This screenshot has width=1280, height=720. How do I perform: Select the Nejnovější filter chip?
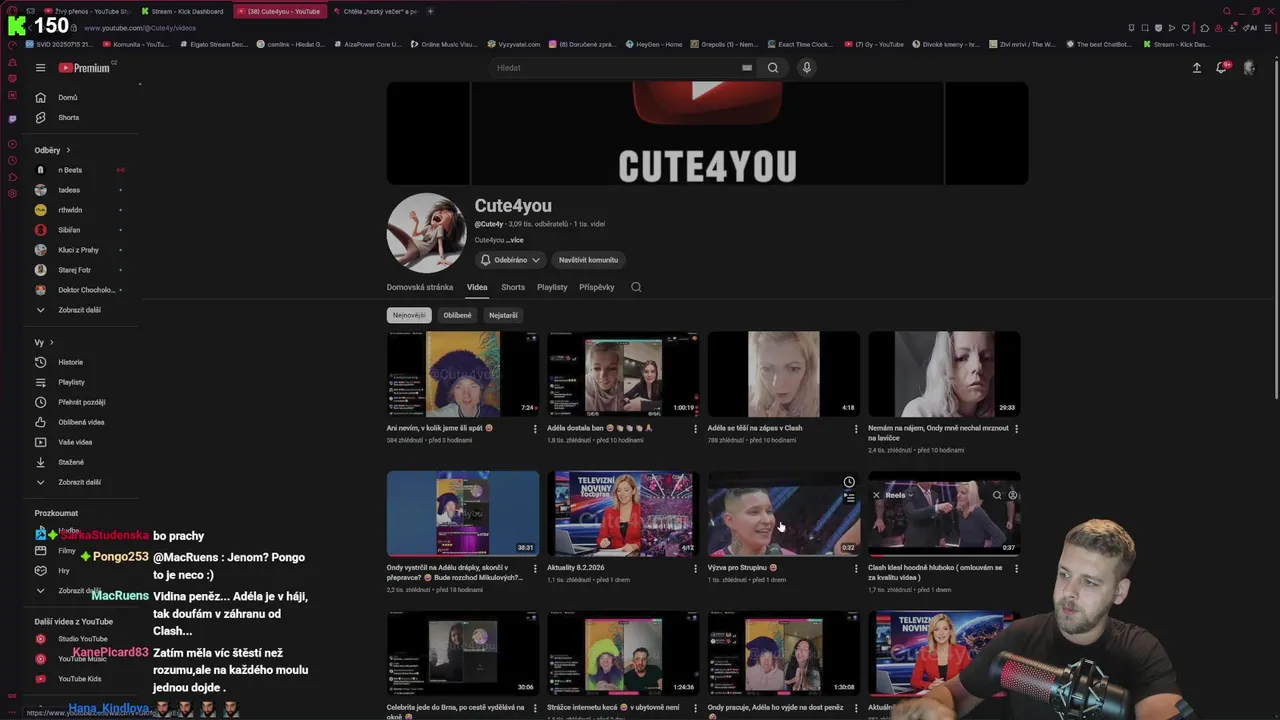(409, 315)
